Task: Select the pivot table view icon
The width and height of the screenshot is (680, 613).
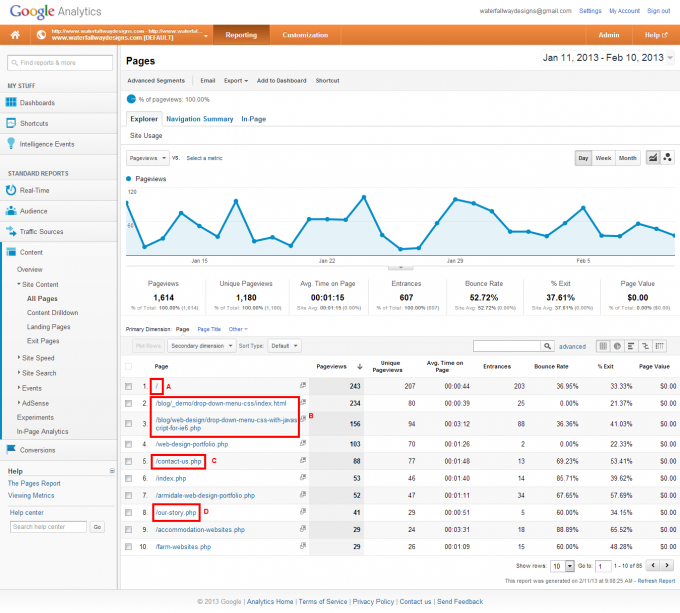Action: coord(660,346)
